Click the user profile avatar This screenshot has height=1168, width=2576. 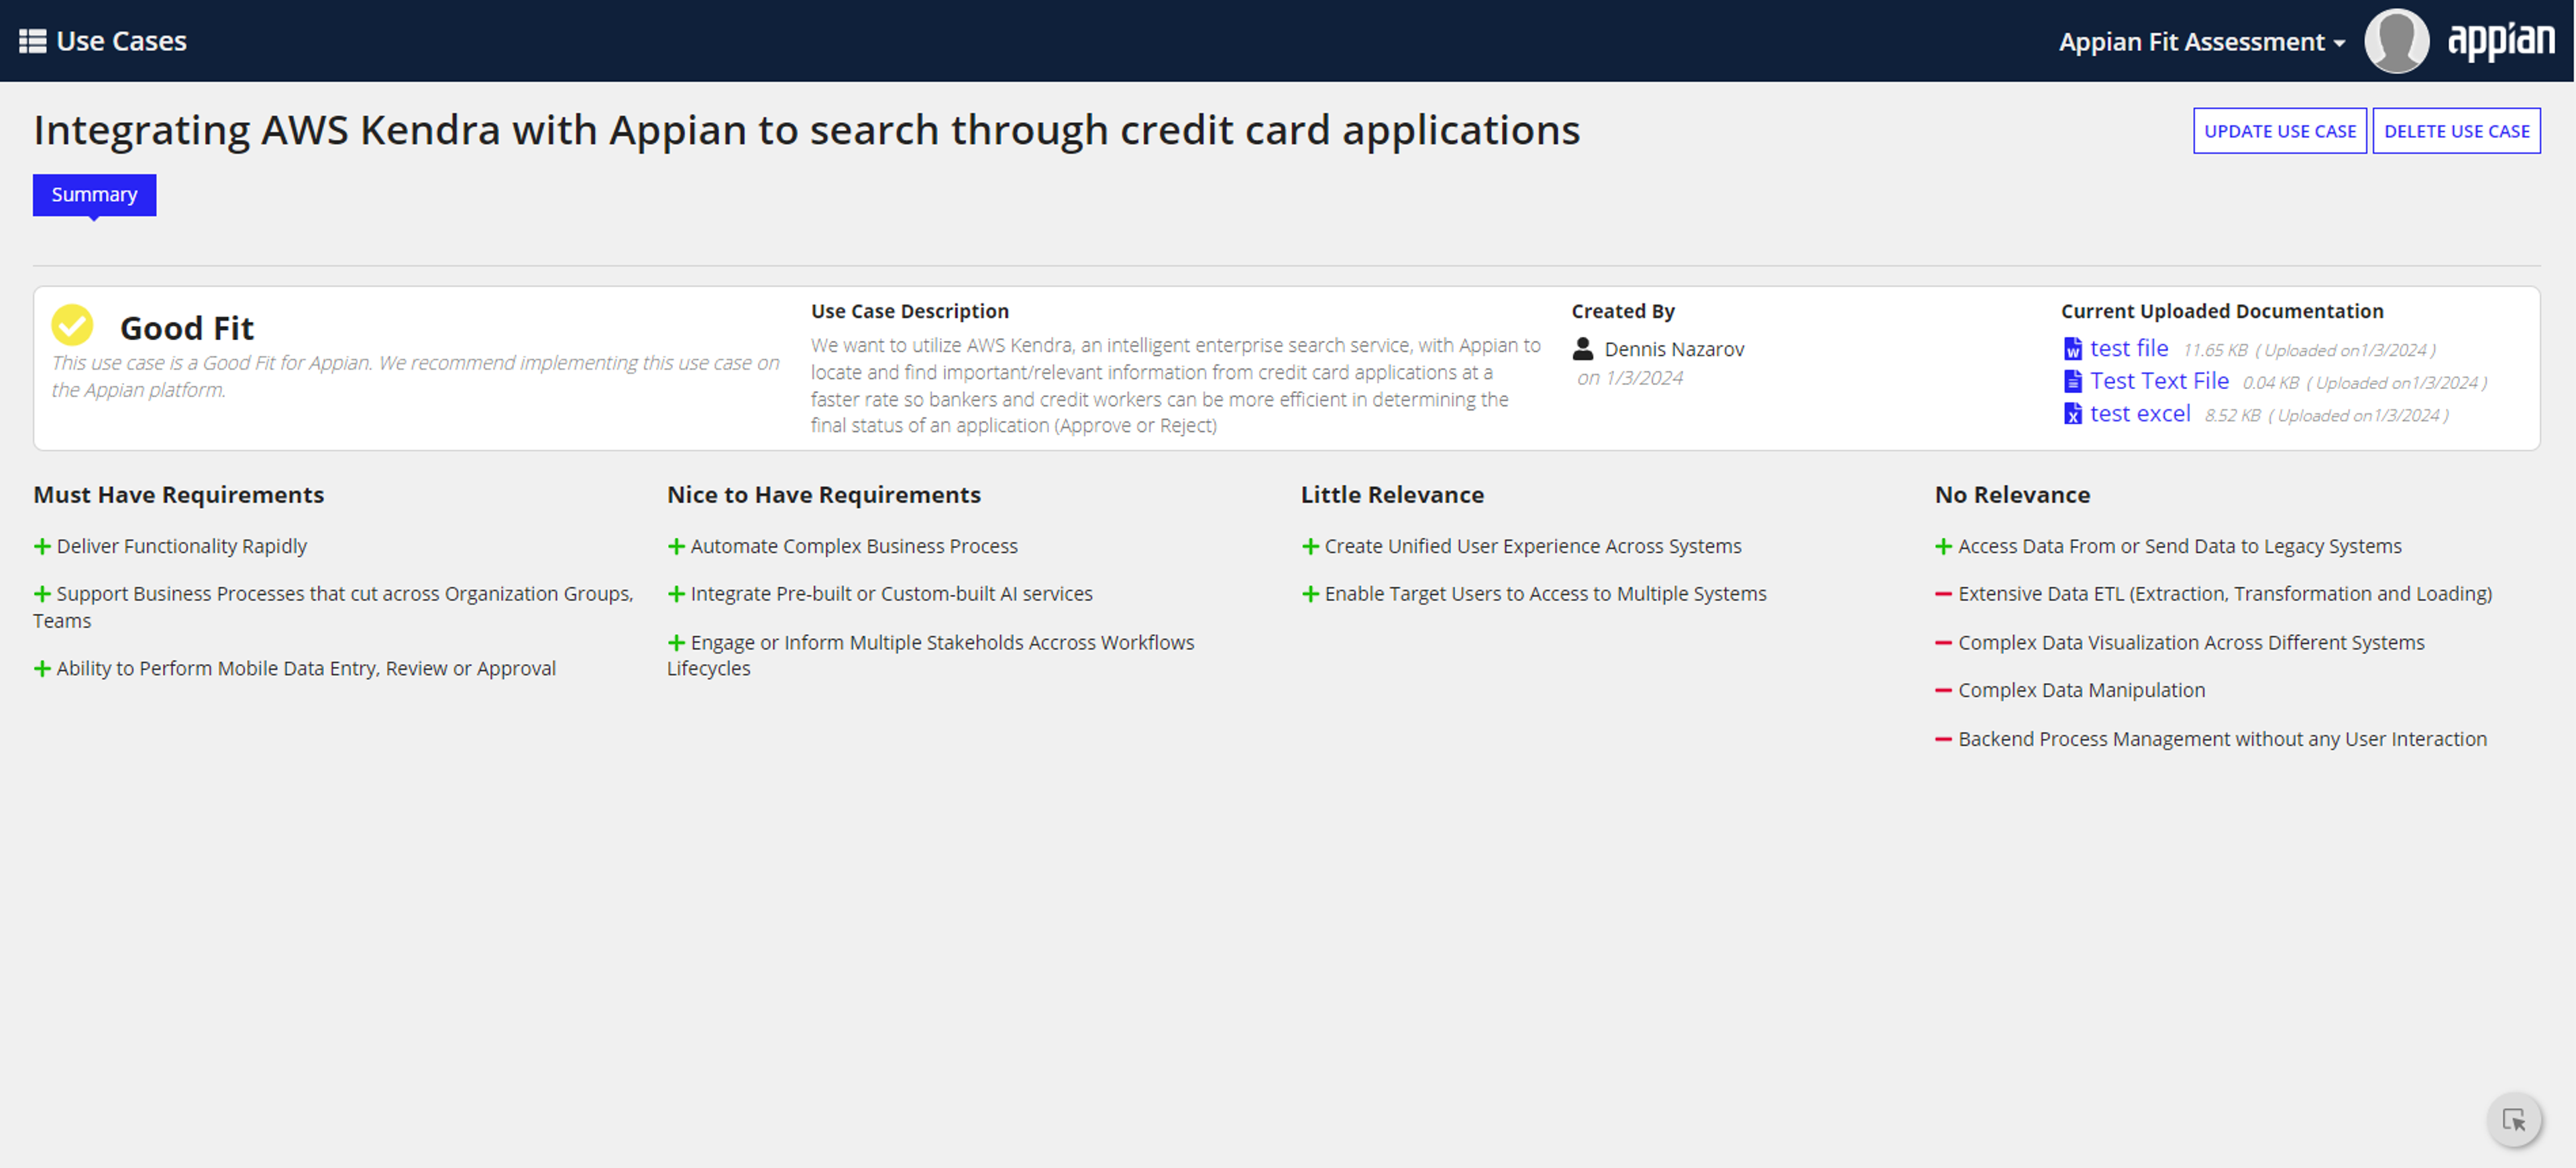(x=2396, y=41)
